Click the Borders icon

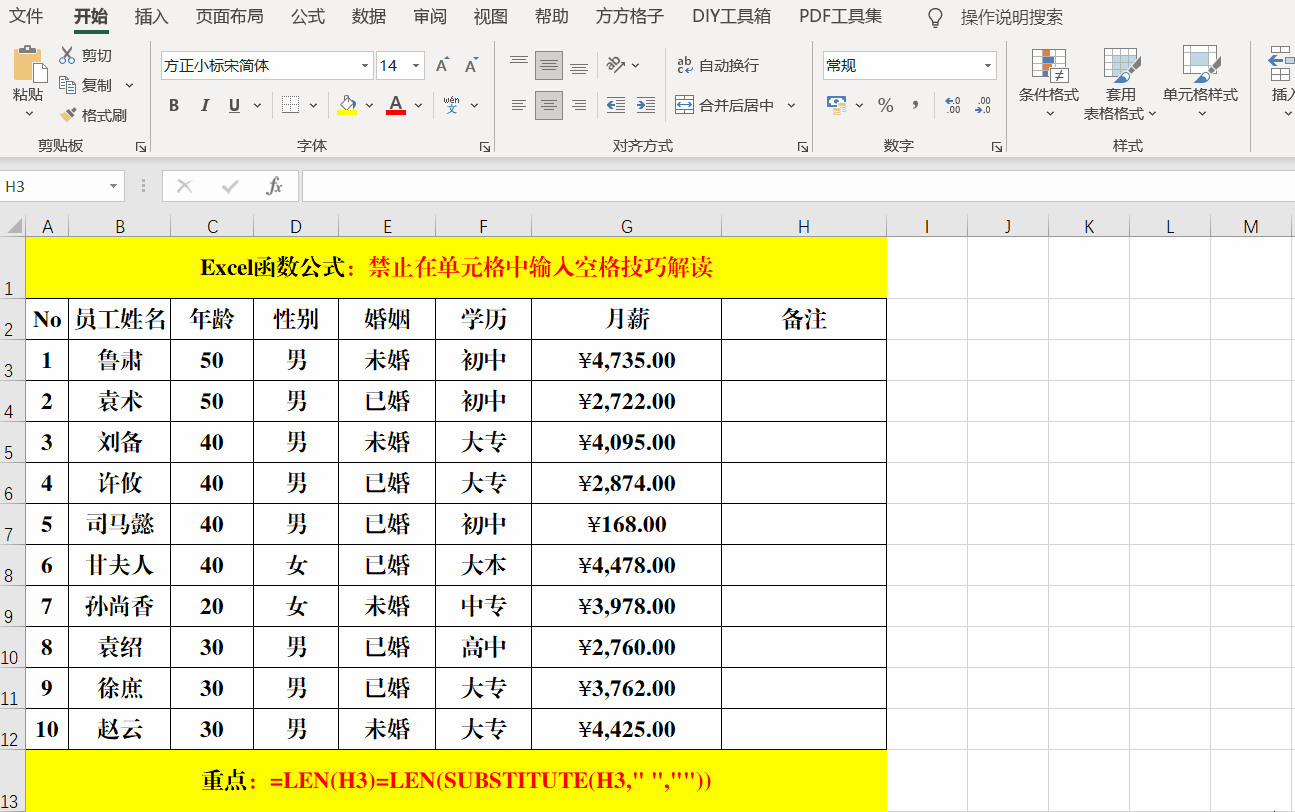(290, 105)
